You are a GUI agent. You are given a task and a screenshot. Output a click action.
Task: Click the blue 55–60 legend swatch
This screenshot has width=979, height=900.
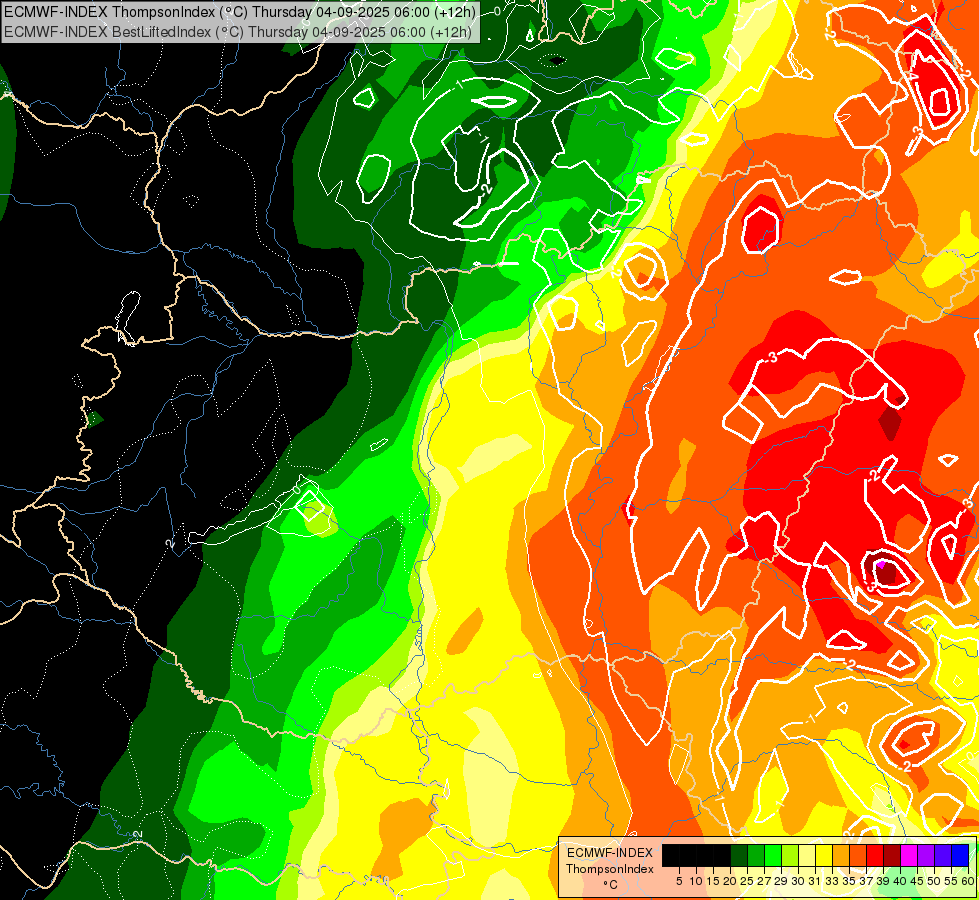click(960, 855)
